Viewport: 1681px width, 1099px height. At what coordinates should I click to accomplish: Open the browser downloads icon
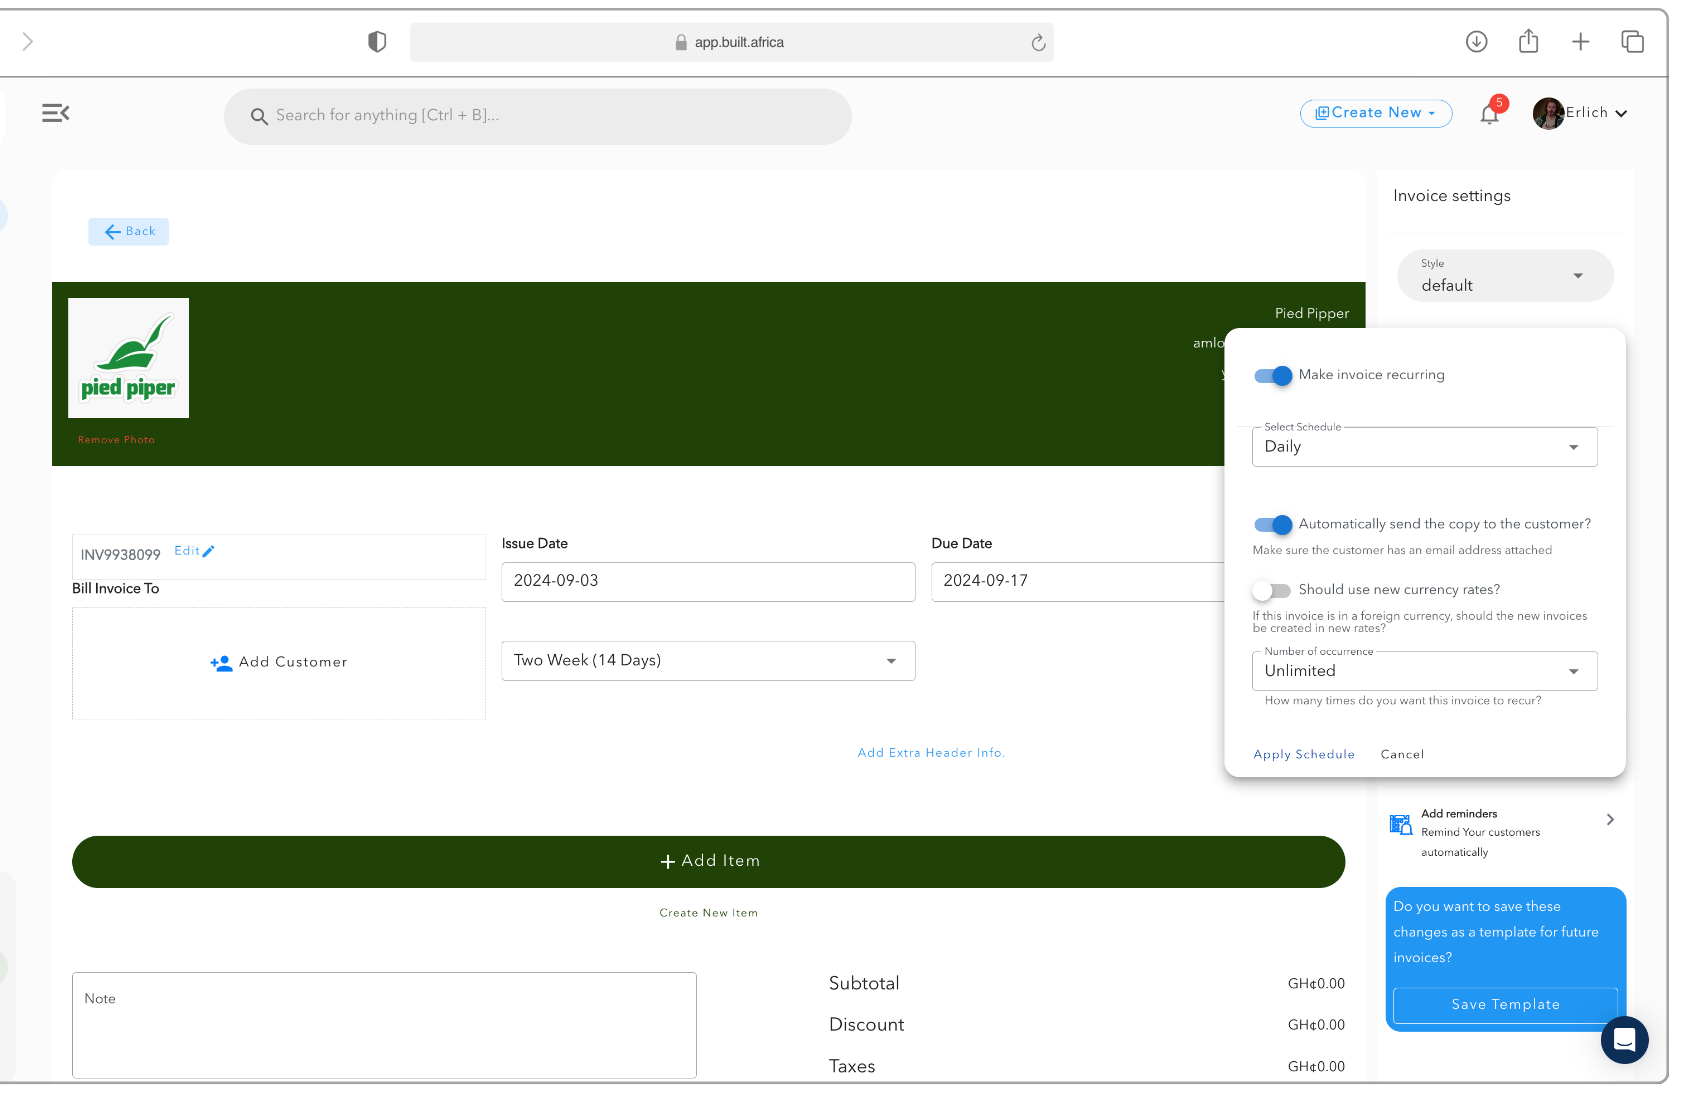tap(1476, 41)
